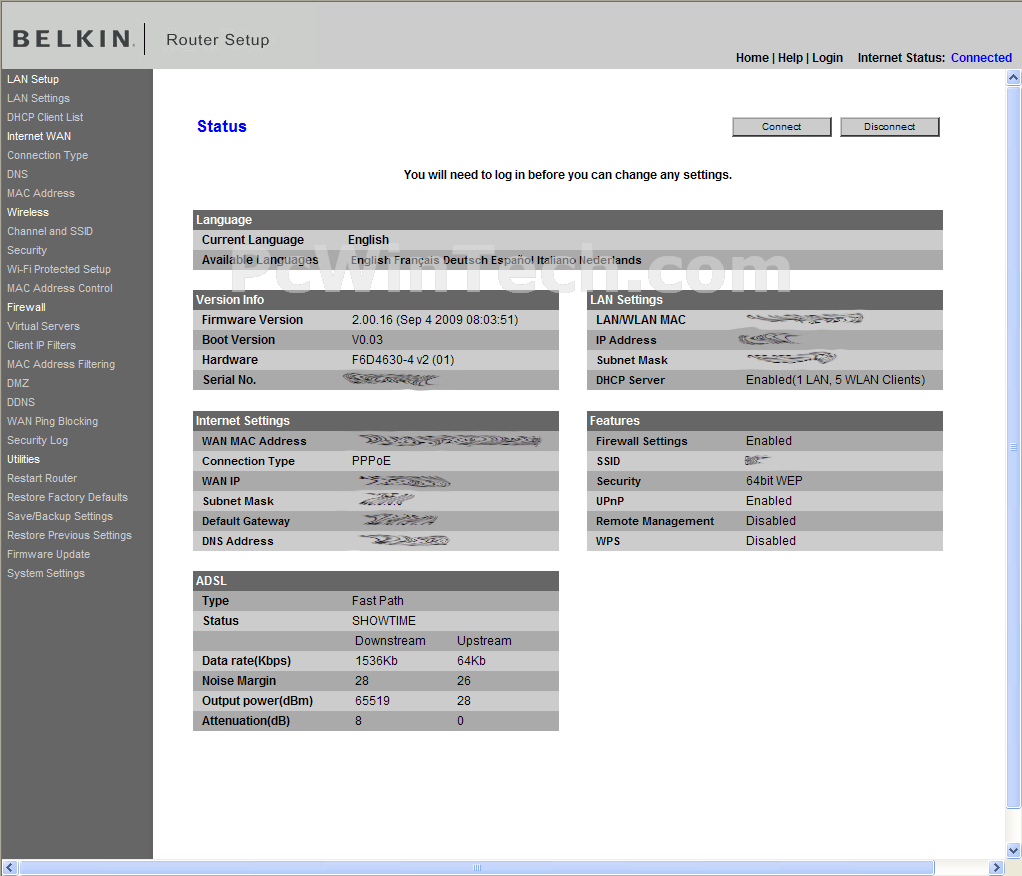
Task: Open the Home link
Action: tap(752, 58)
